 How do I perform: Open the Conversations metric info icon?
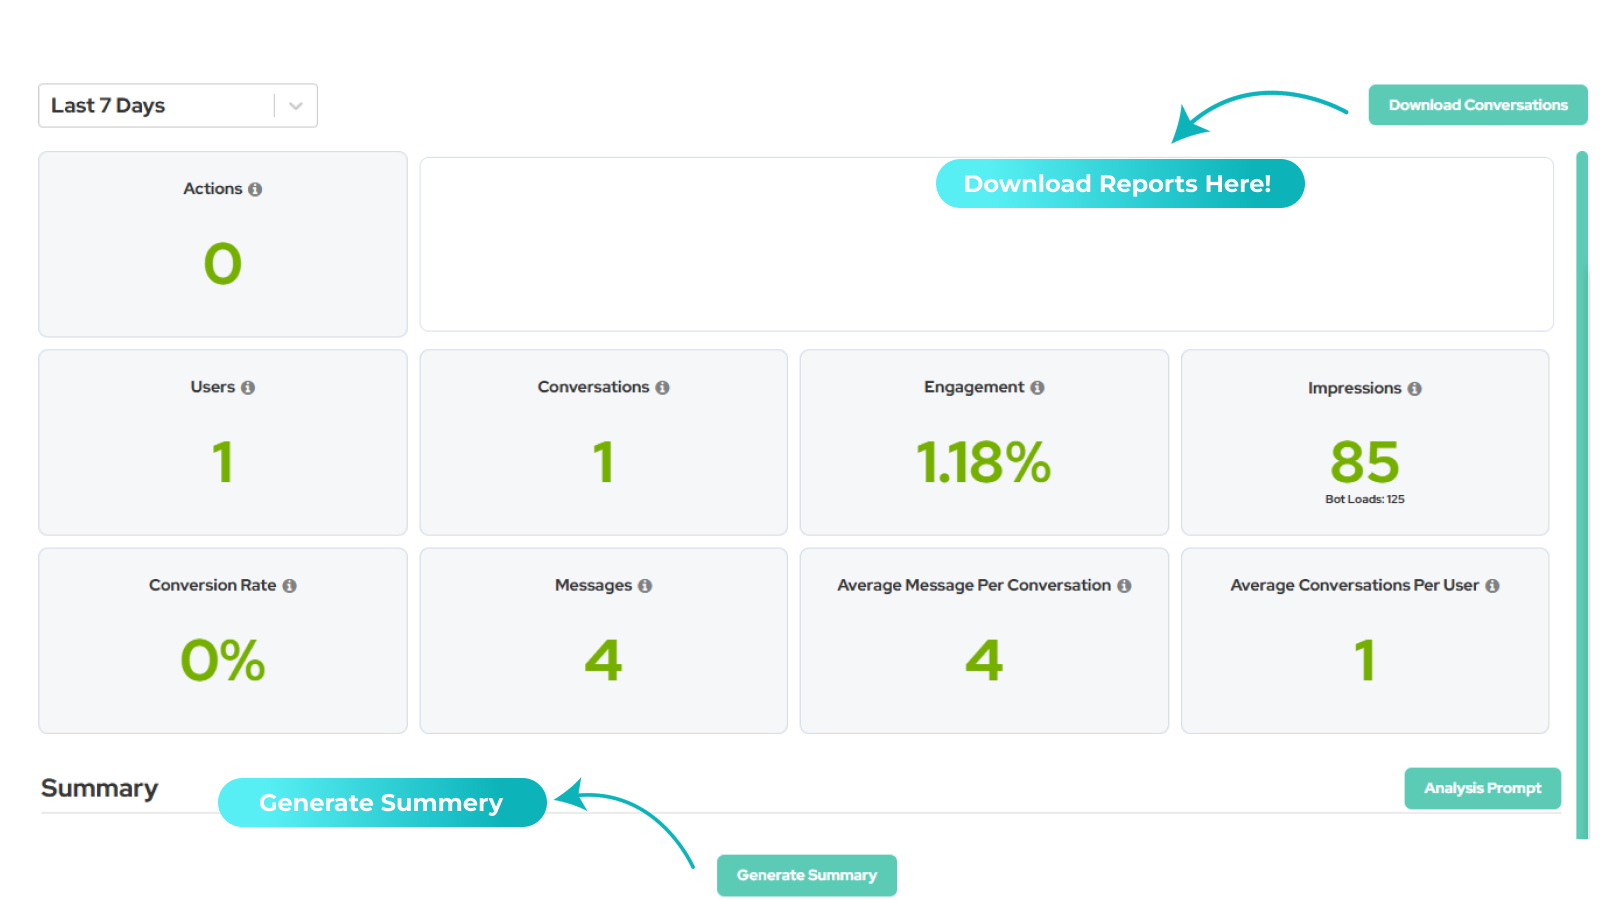[x=662, y=387]
